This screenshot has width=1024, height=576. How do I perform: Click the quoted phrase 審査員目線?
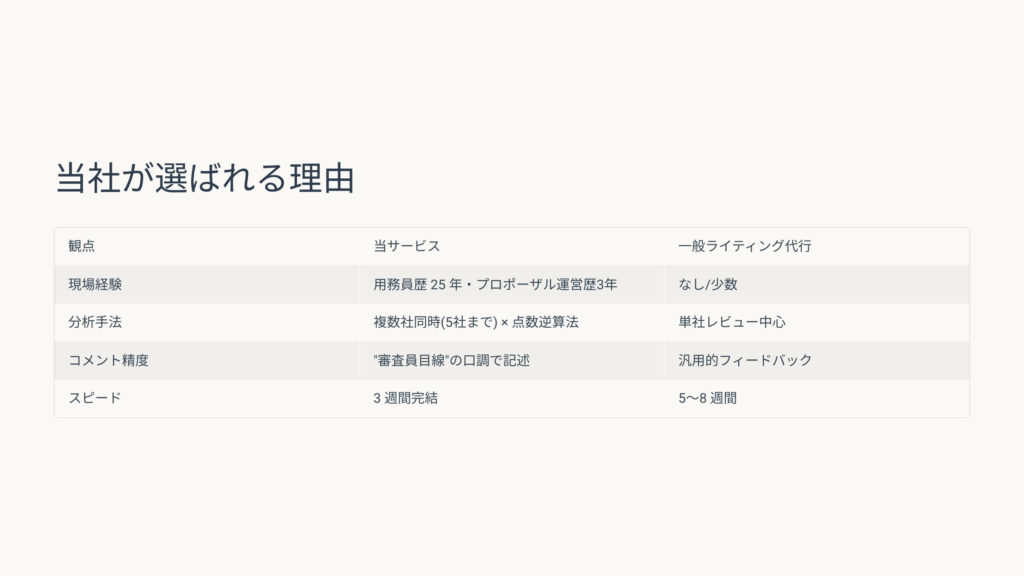coord(410,360)
